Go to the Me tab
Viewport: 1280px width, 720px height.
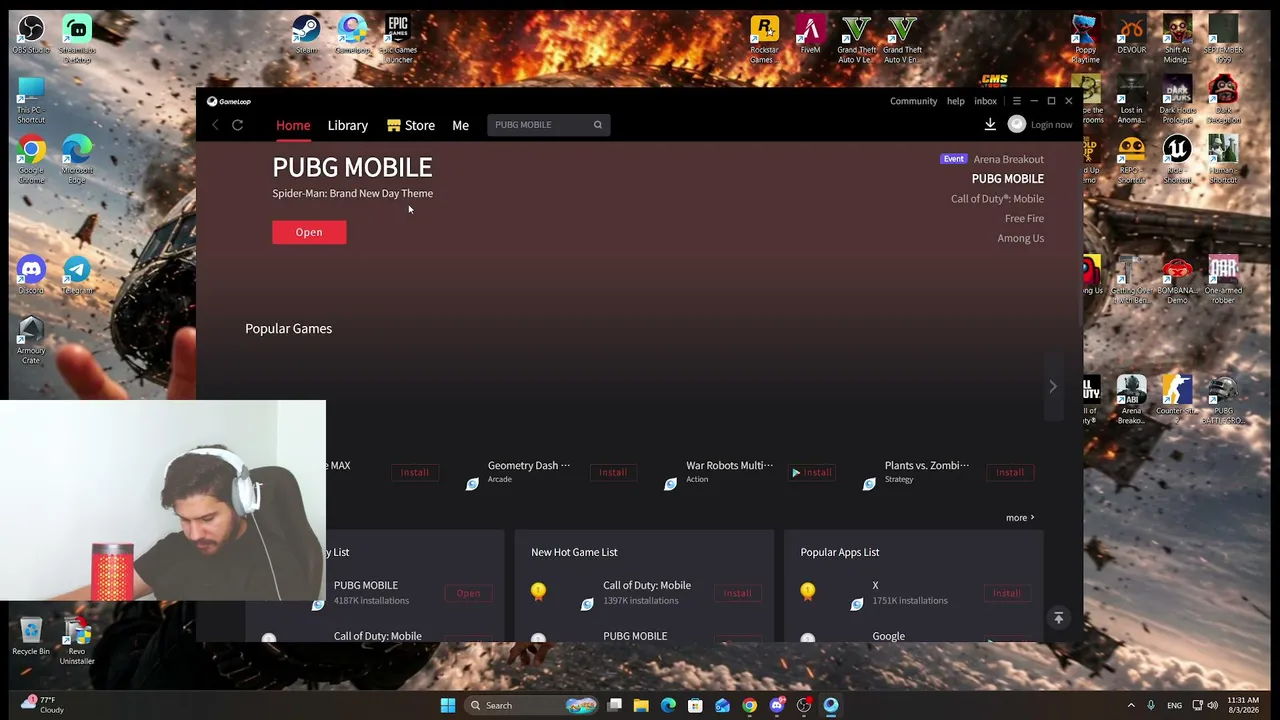(460, 125)
